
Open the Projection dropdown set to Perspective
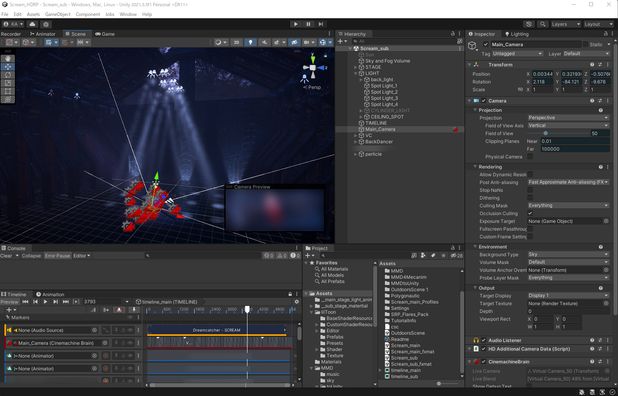point(568,118)
